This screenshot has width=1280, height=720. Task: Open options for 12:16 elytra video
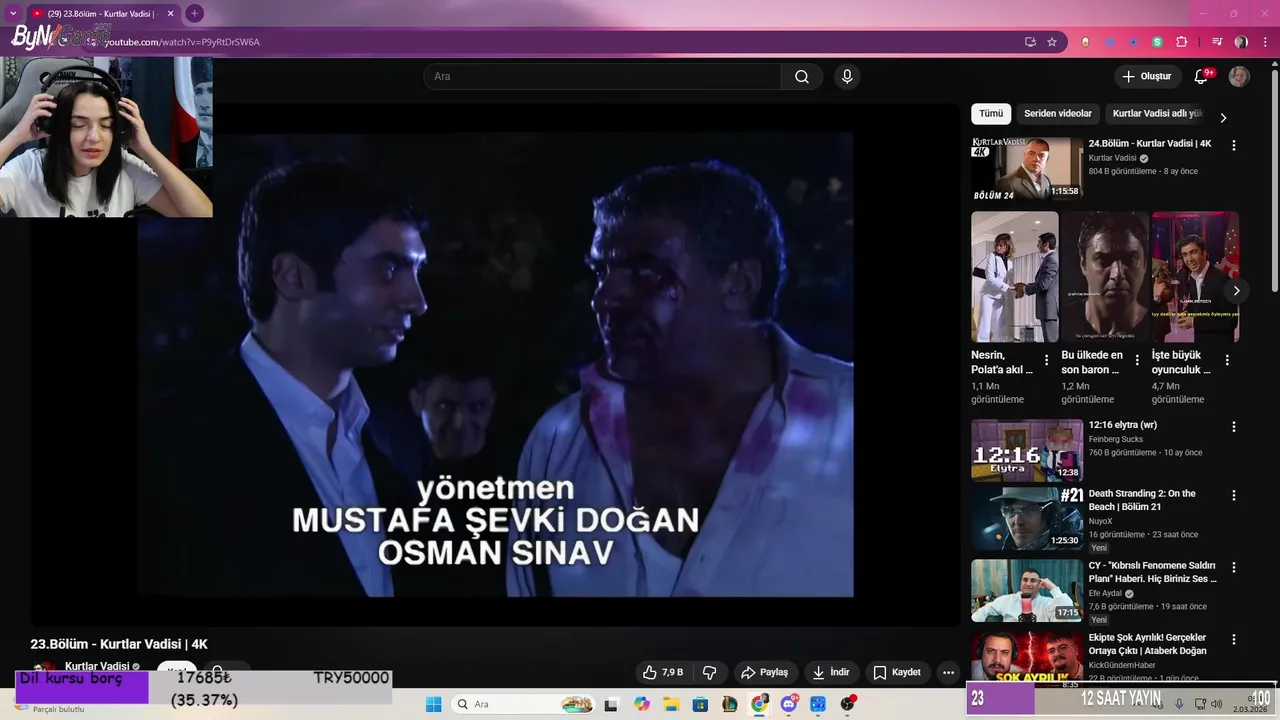coord(1233,426)
